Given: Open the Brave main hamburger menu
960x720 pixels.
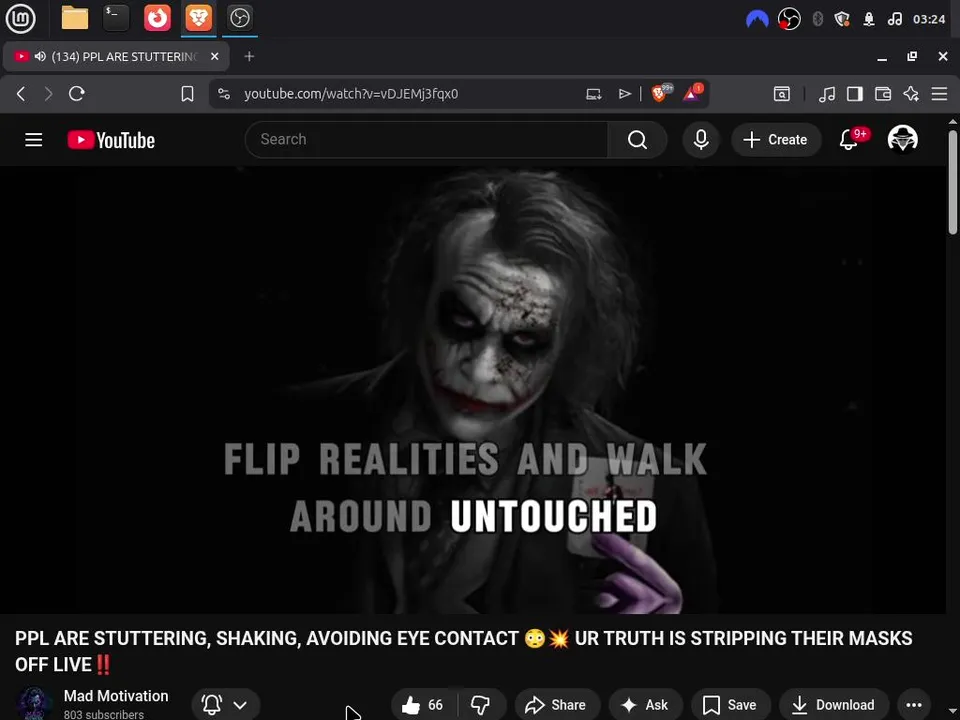Looking at the screenshot, I should (939, 94).
